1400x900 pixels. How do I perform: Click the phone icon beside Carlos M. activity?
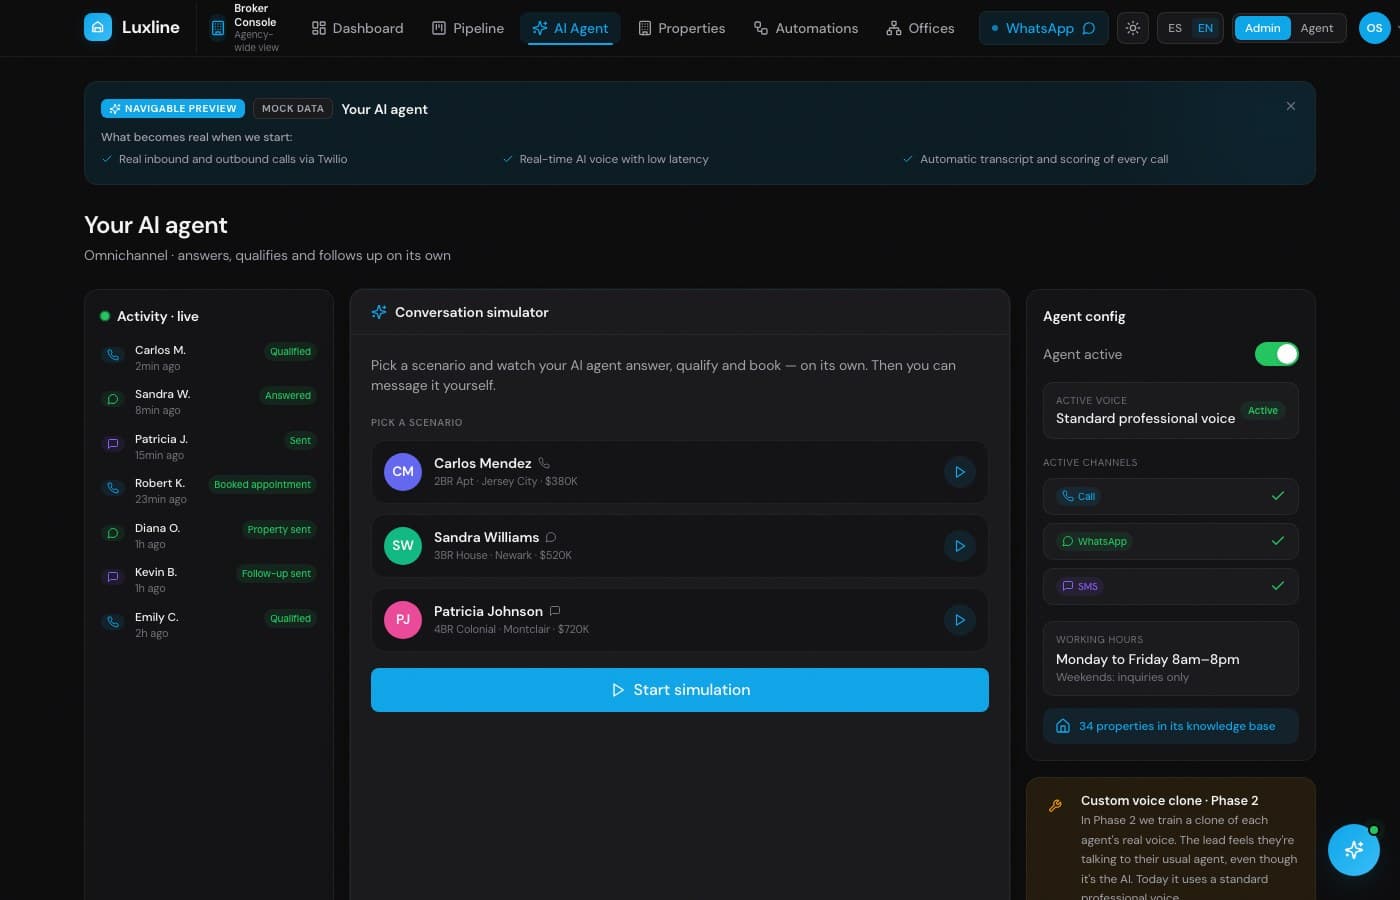[113, 355]
